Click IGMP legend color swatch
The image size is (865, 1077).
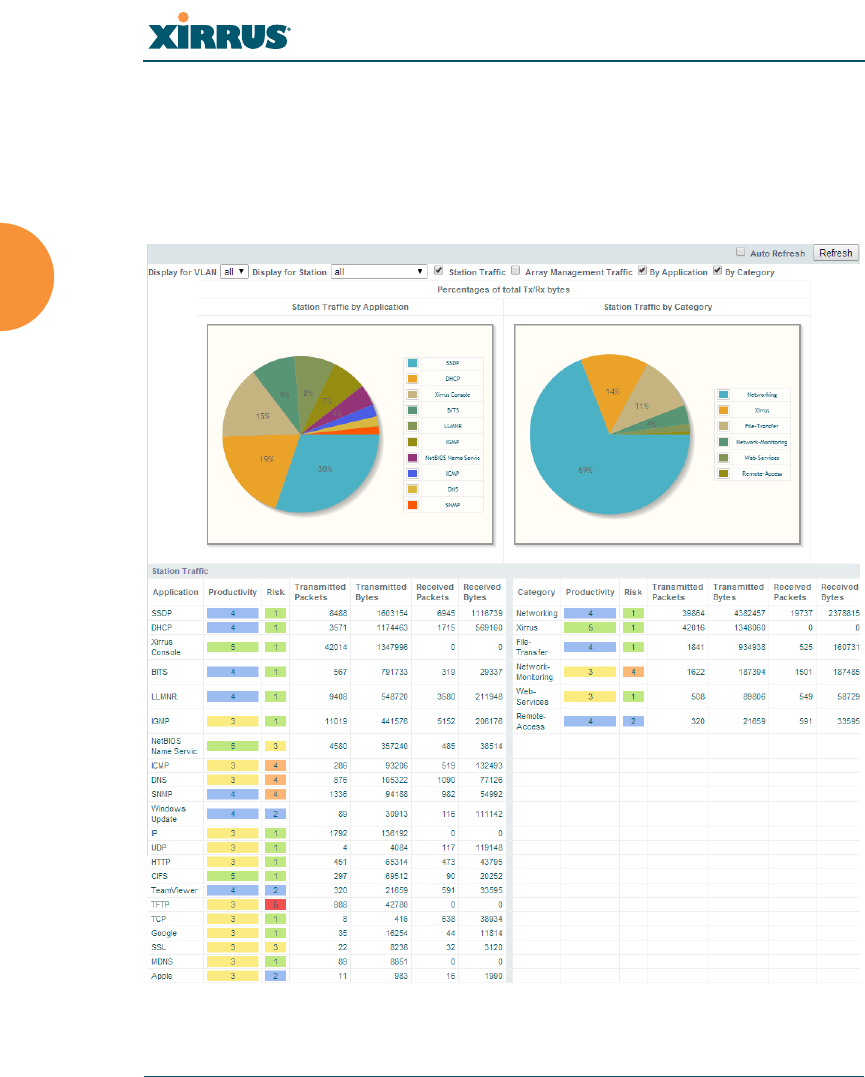pos(412,442)
